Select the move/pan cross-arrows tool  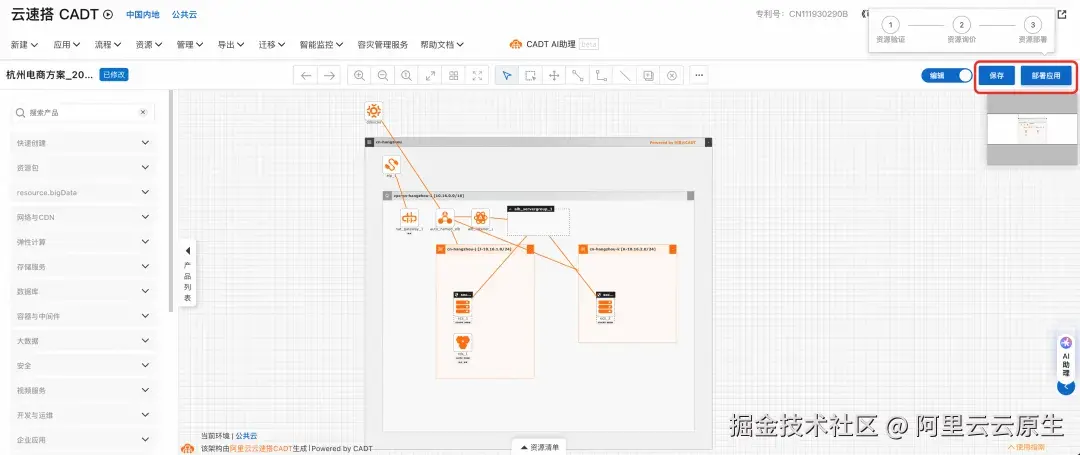pyautogui.click(x=554, y=76)
